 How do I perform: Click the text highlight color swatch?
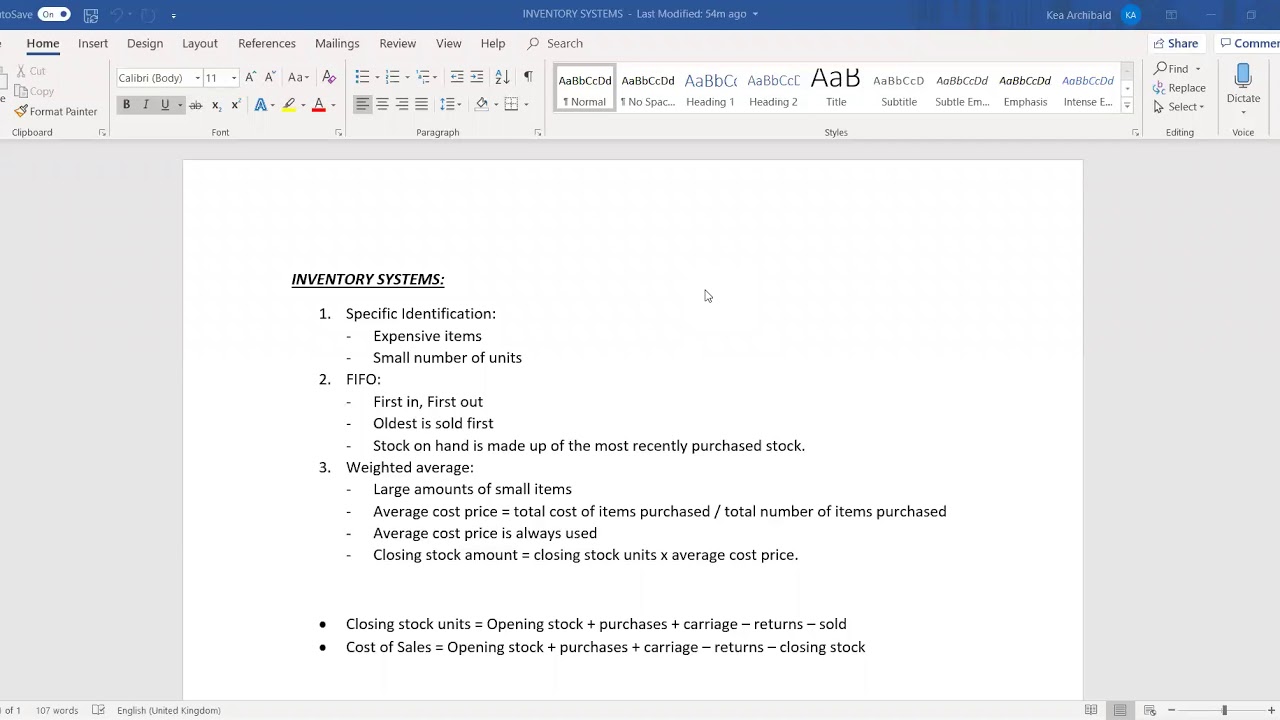(x=288, y=105)
